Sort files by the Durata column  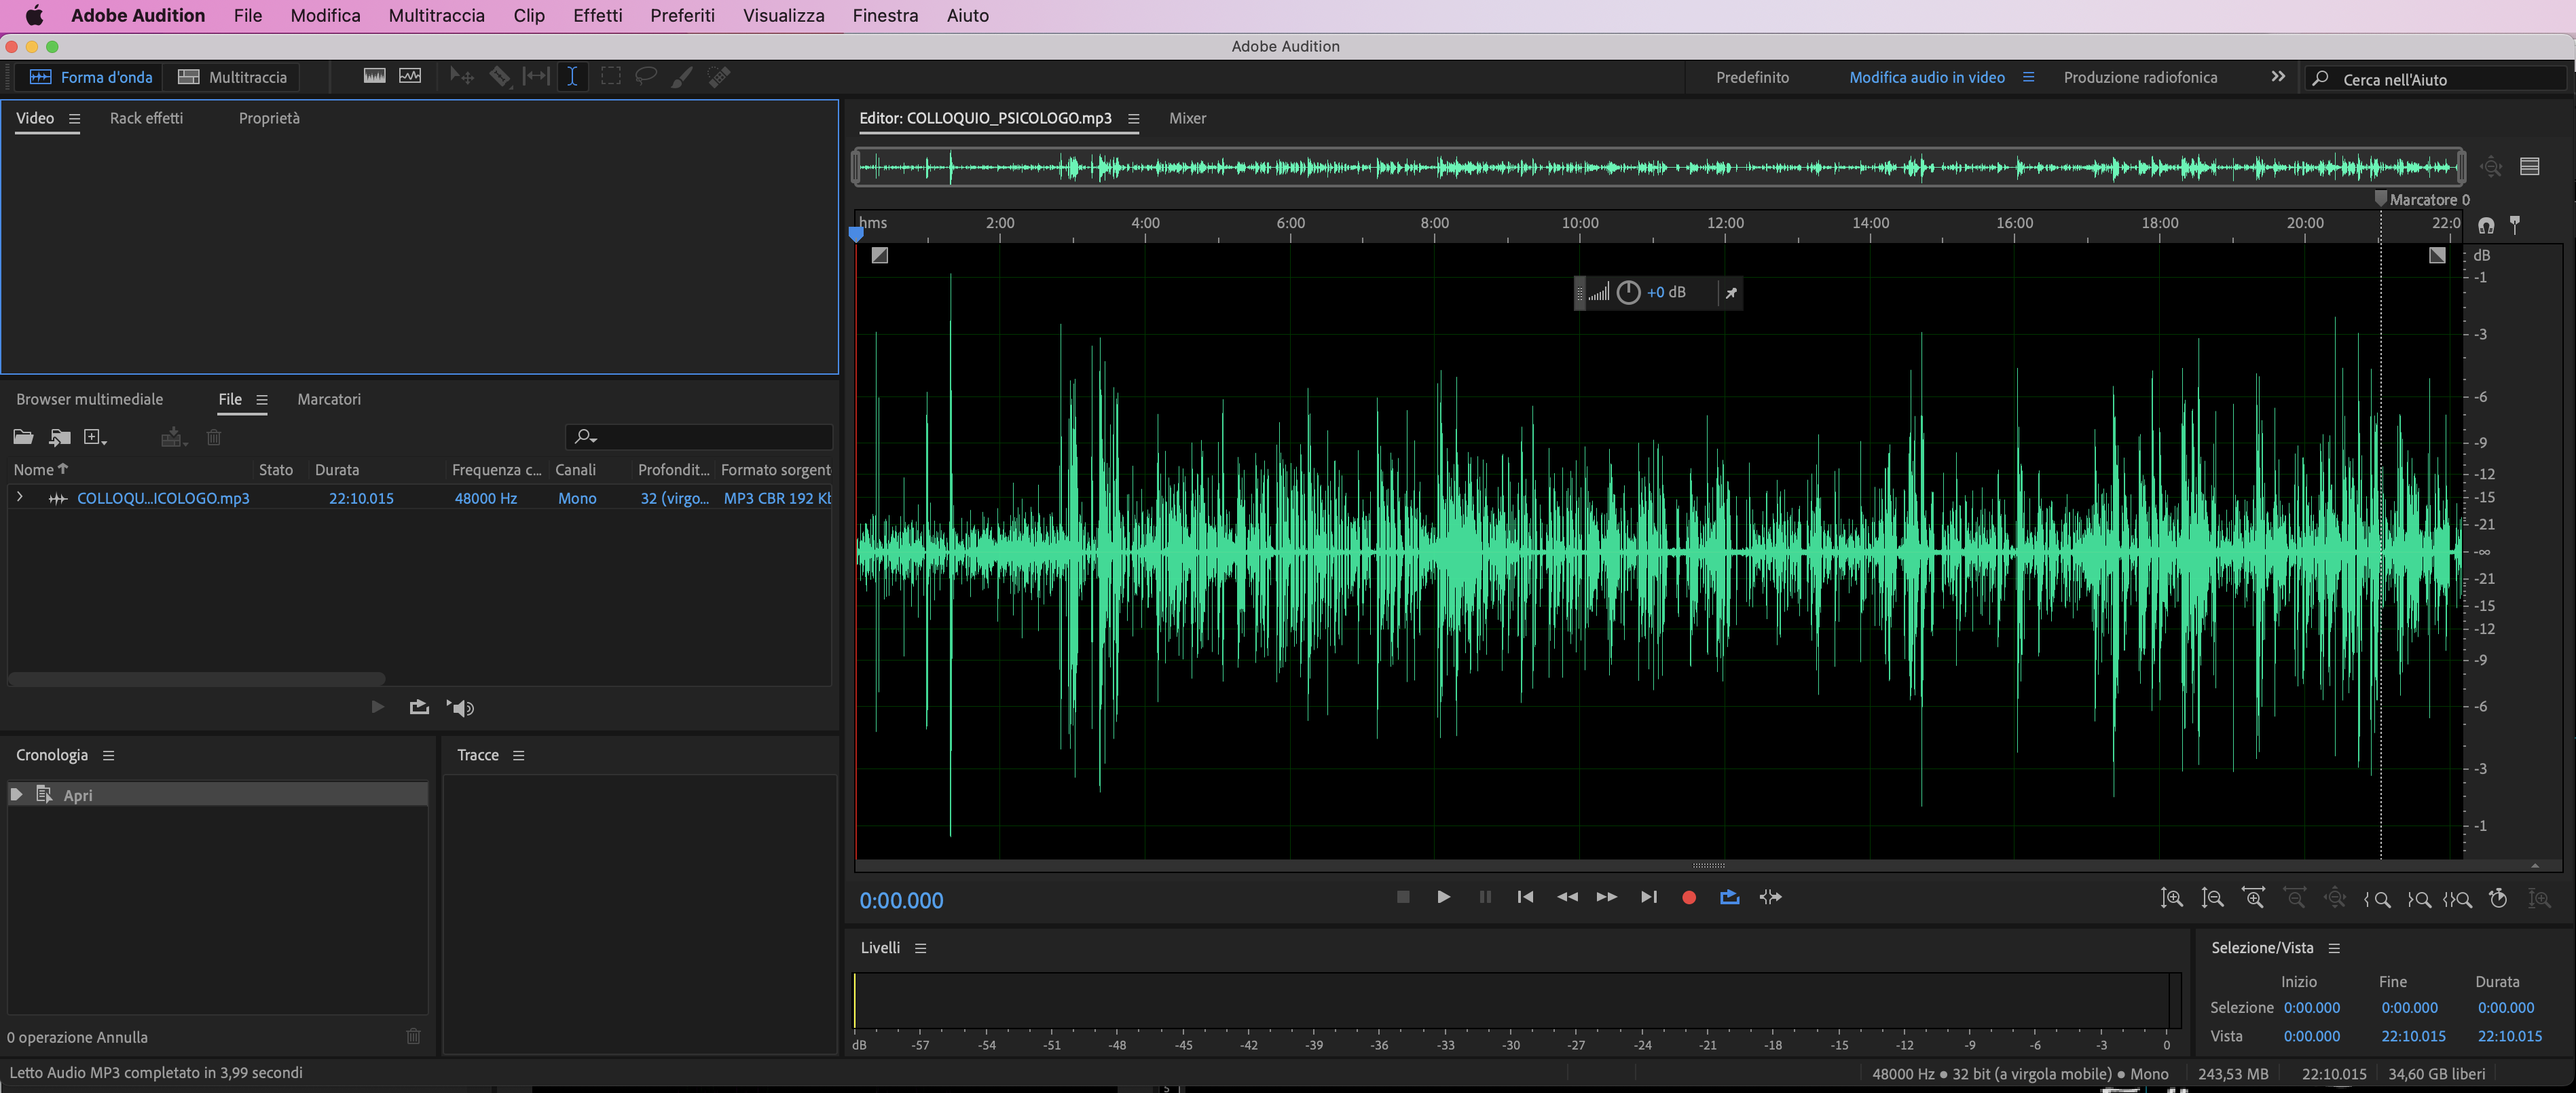pos(337,469)
